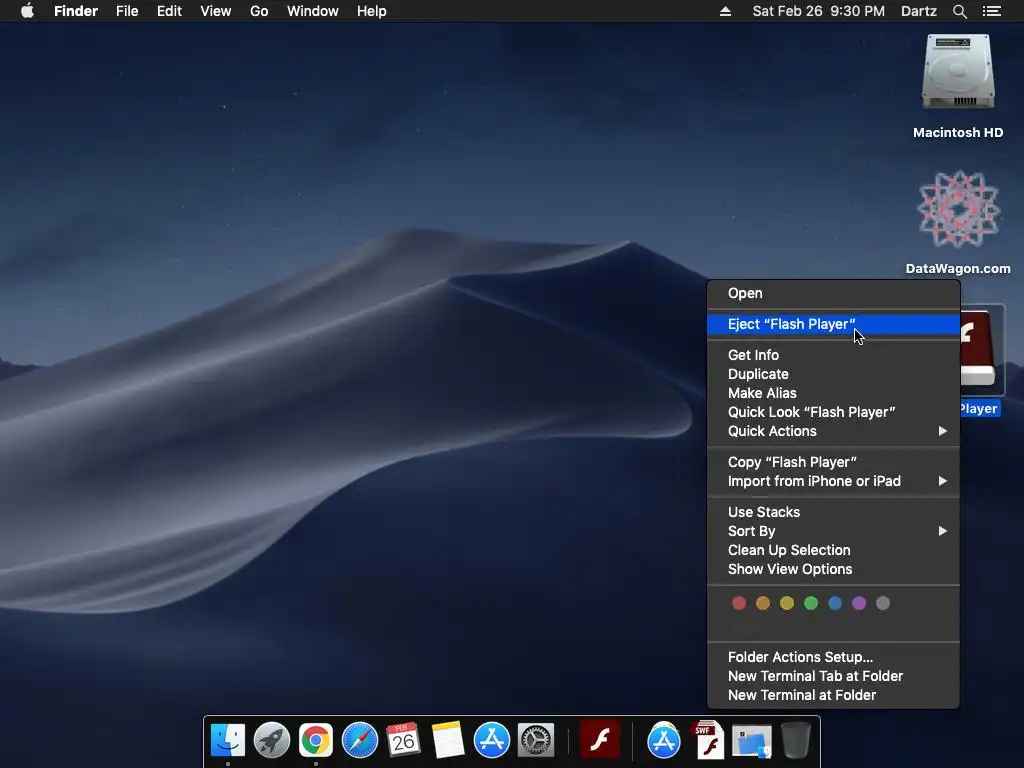1024x768 pixels.
Task: Select New Terminal Tab at Folder
Action: (833, 676)
